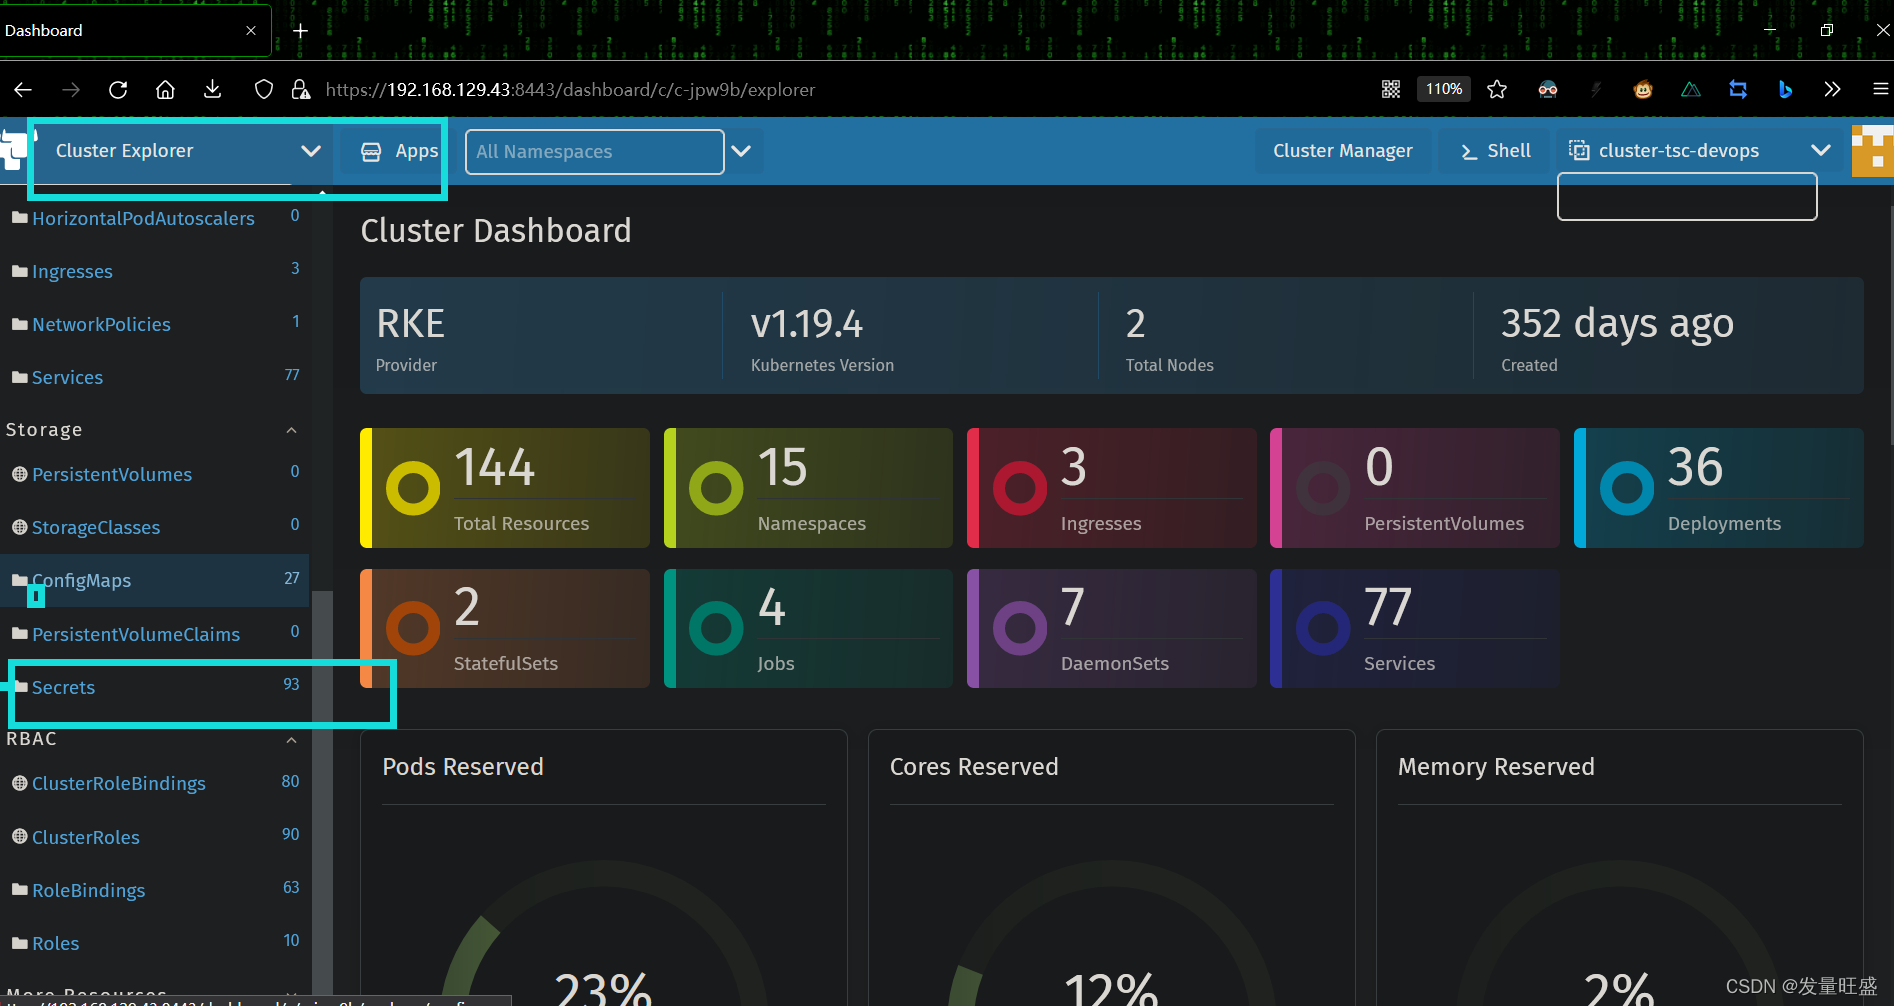Click the v1.19.4 Kubernetes Version text

807,324
